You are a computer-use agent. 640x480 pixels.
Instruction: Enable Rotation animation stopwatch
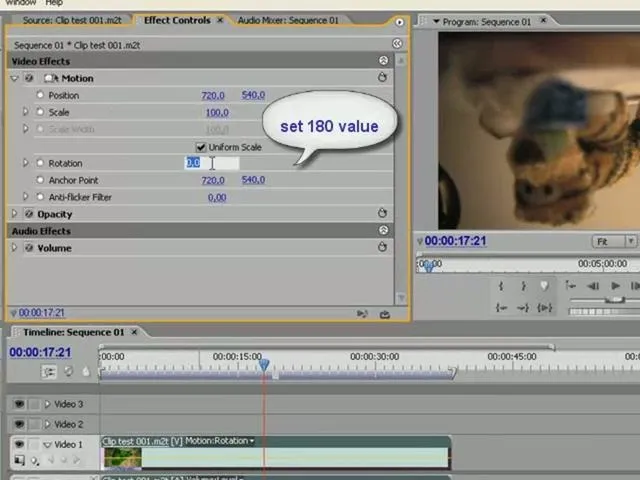40,163
